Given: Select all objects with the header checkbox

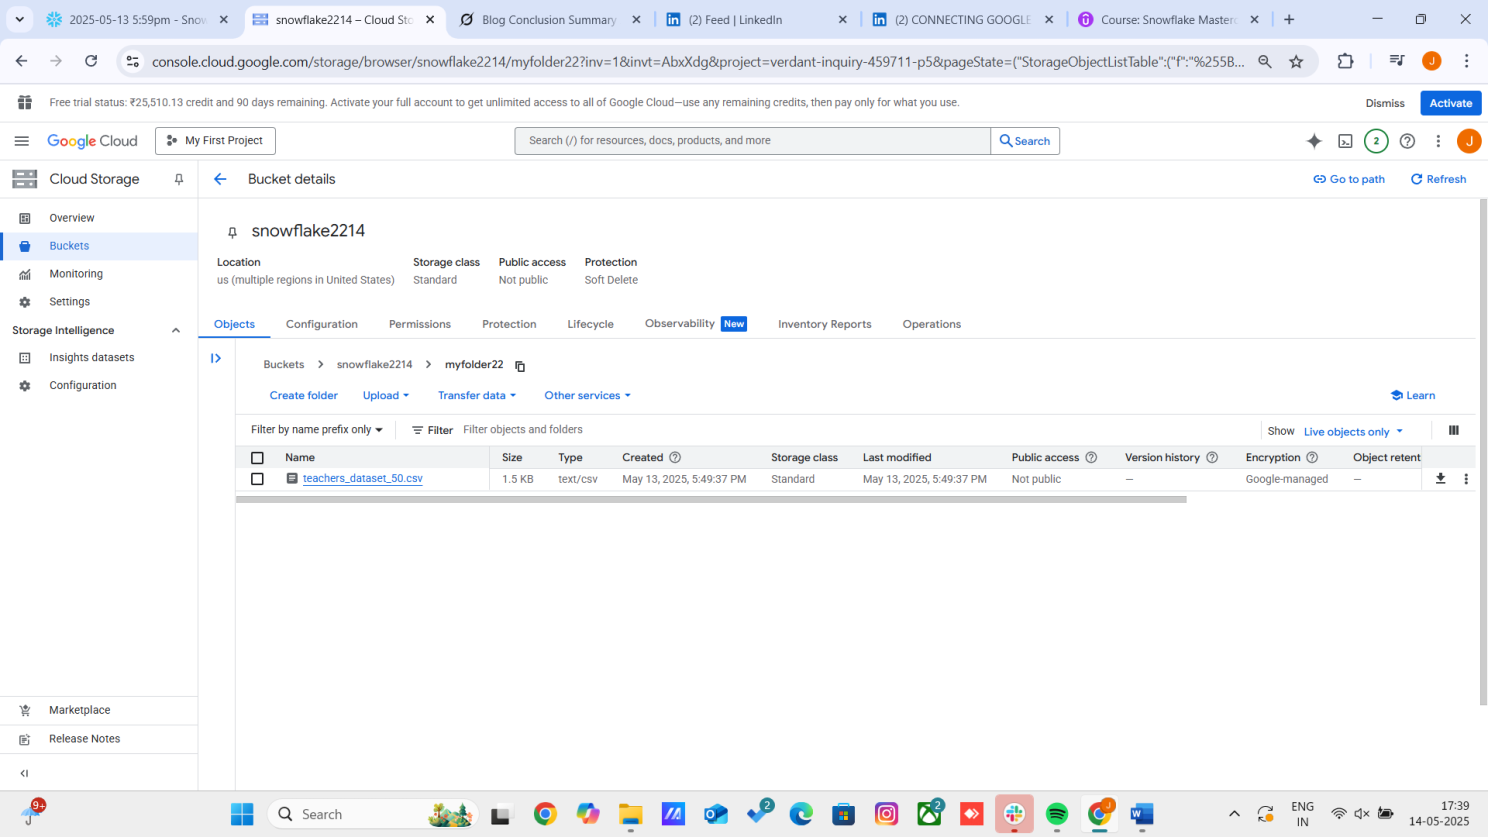Looking at the screenshot, I should 257,457.
